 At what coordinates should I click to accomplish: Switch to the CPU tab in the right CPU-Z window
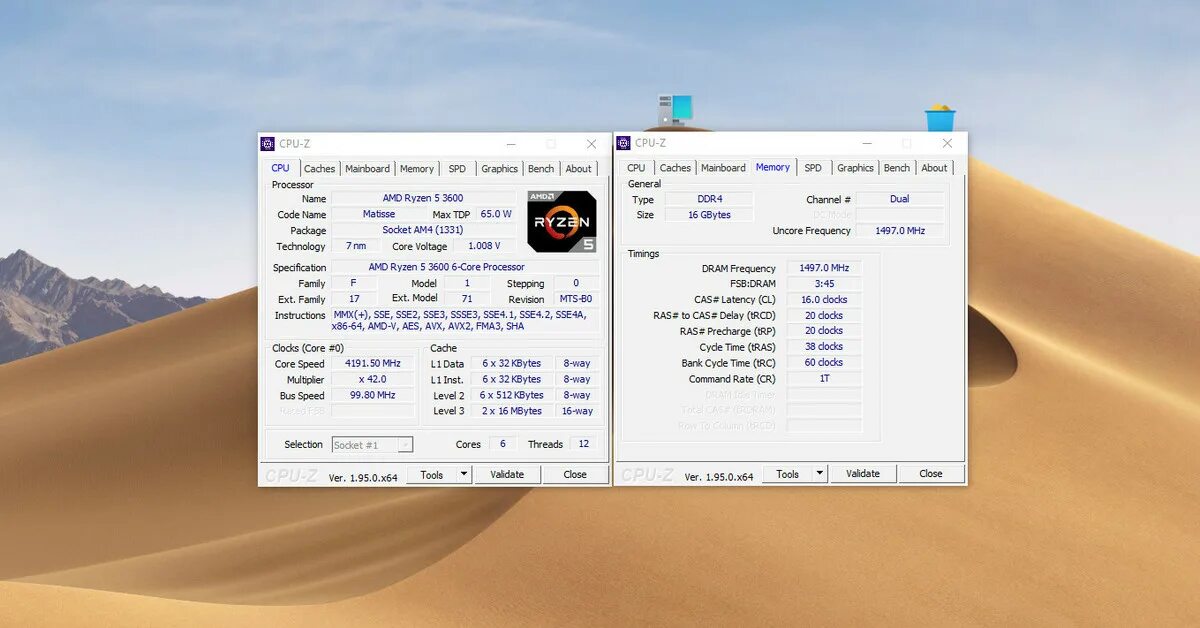[x=636, y=168]
